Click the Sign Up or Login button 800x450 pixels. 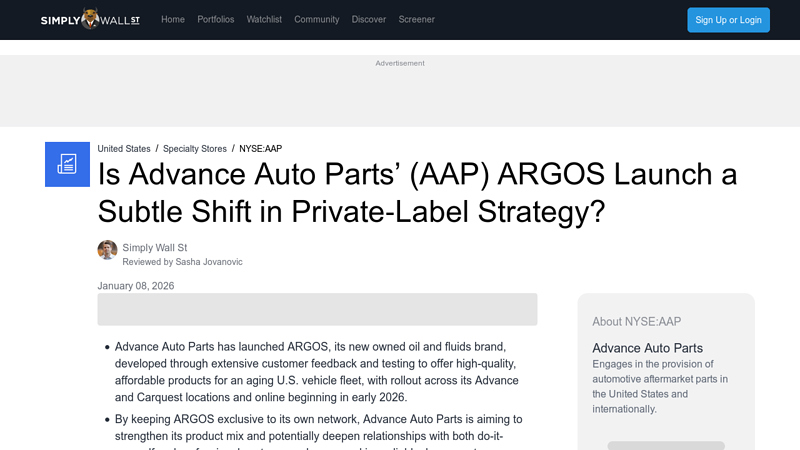729,20
